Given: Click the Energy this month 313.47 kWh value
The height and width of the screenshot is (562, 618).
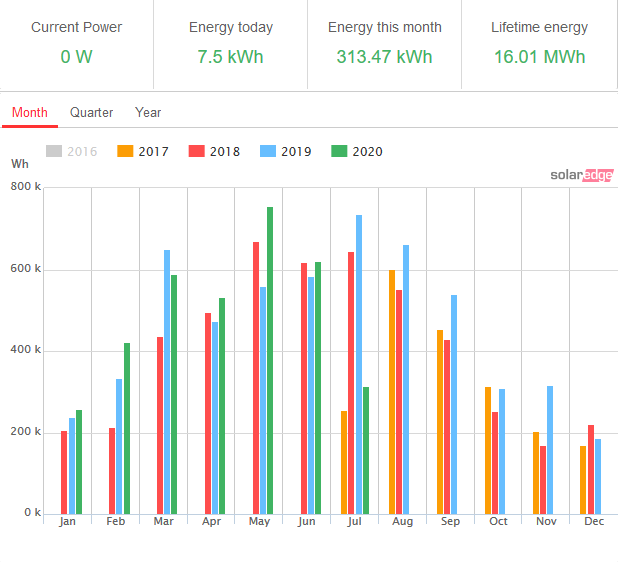Looking at the screenshot, I should [385, 57].
